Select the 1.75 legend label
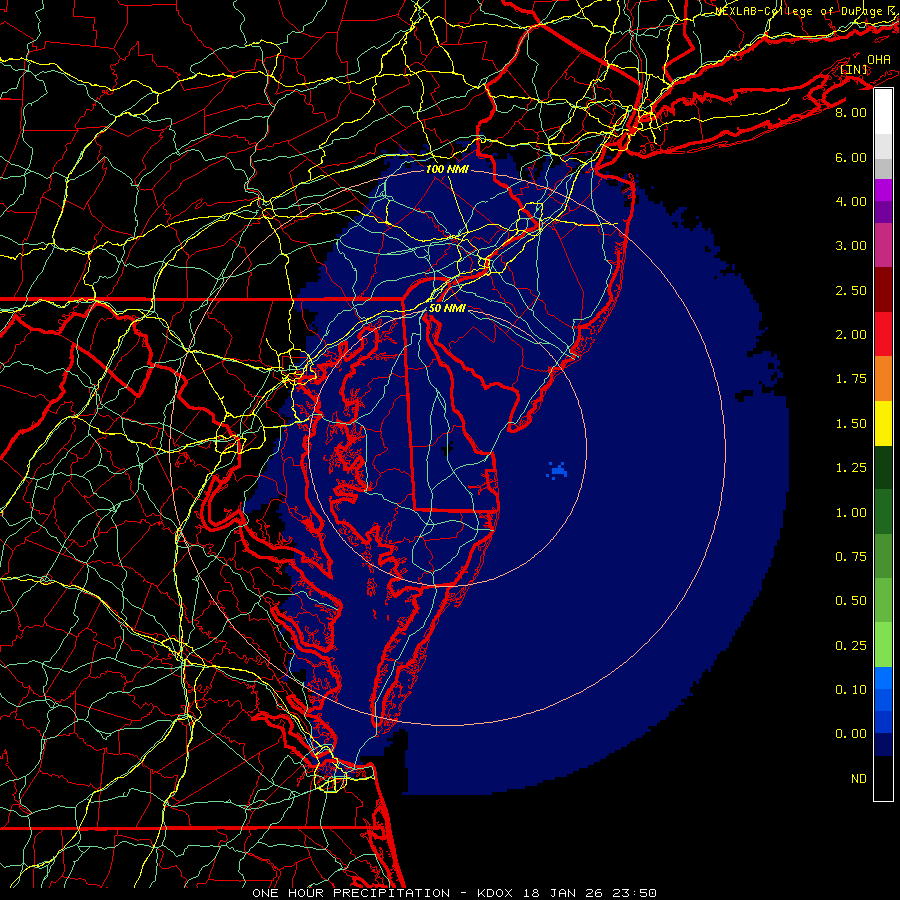The height and width of the screenshot is (900, 900). (851, 379)
